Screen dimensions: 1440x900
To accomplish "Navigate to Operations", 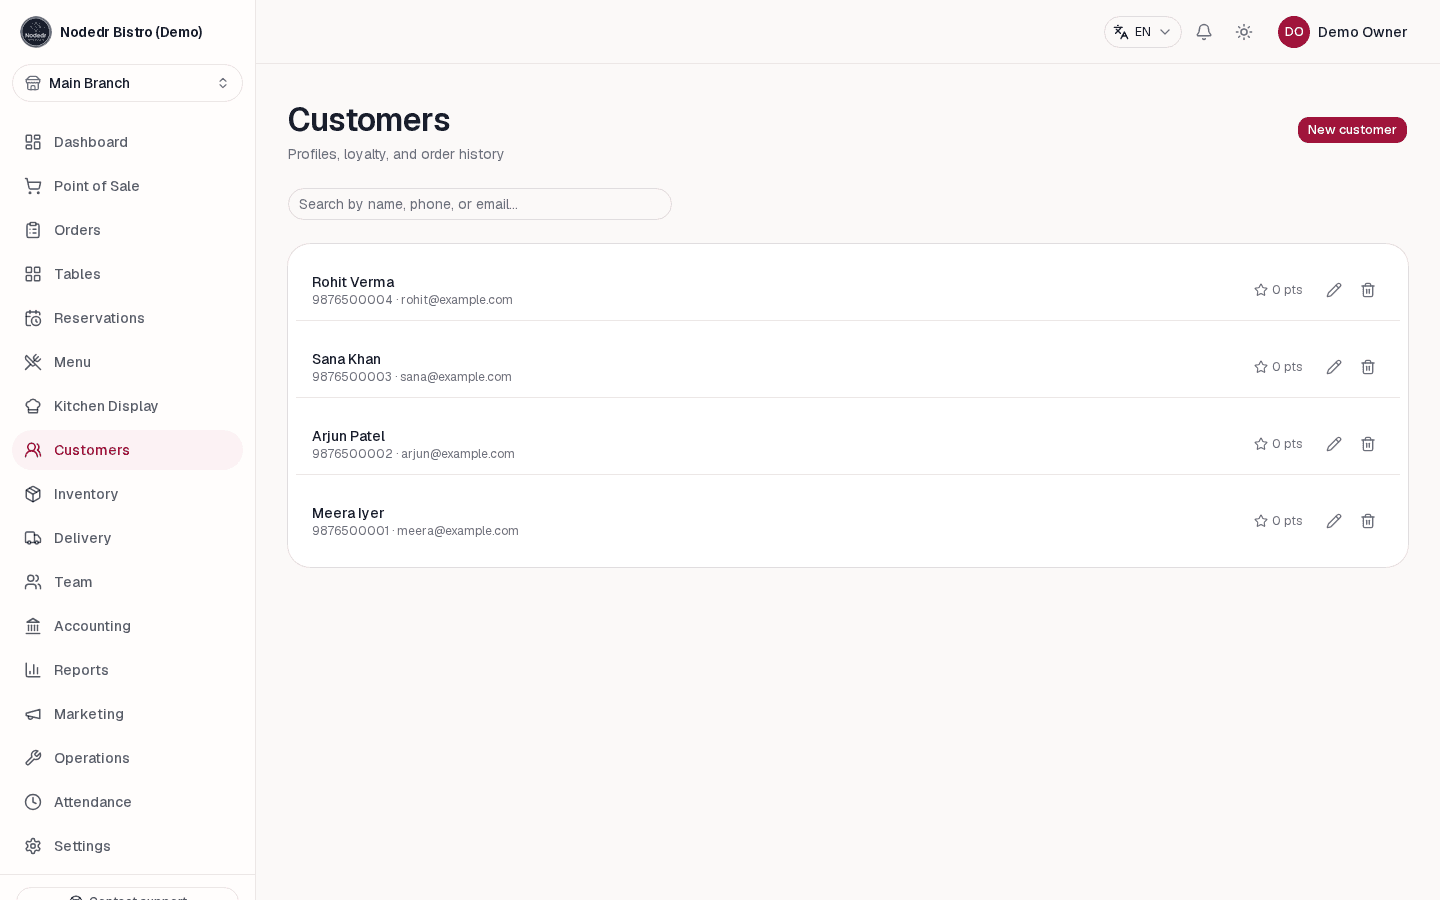I will tap(127, 758).
